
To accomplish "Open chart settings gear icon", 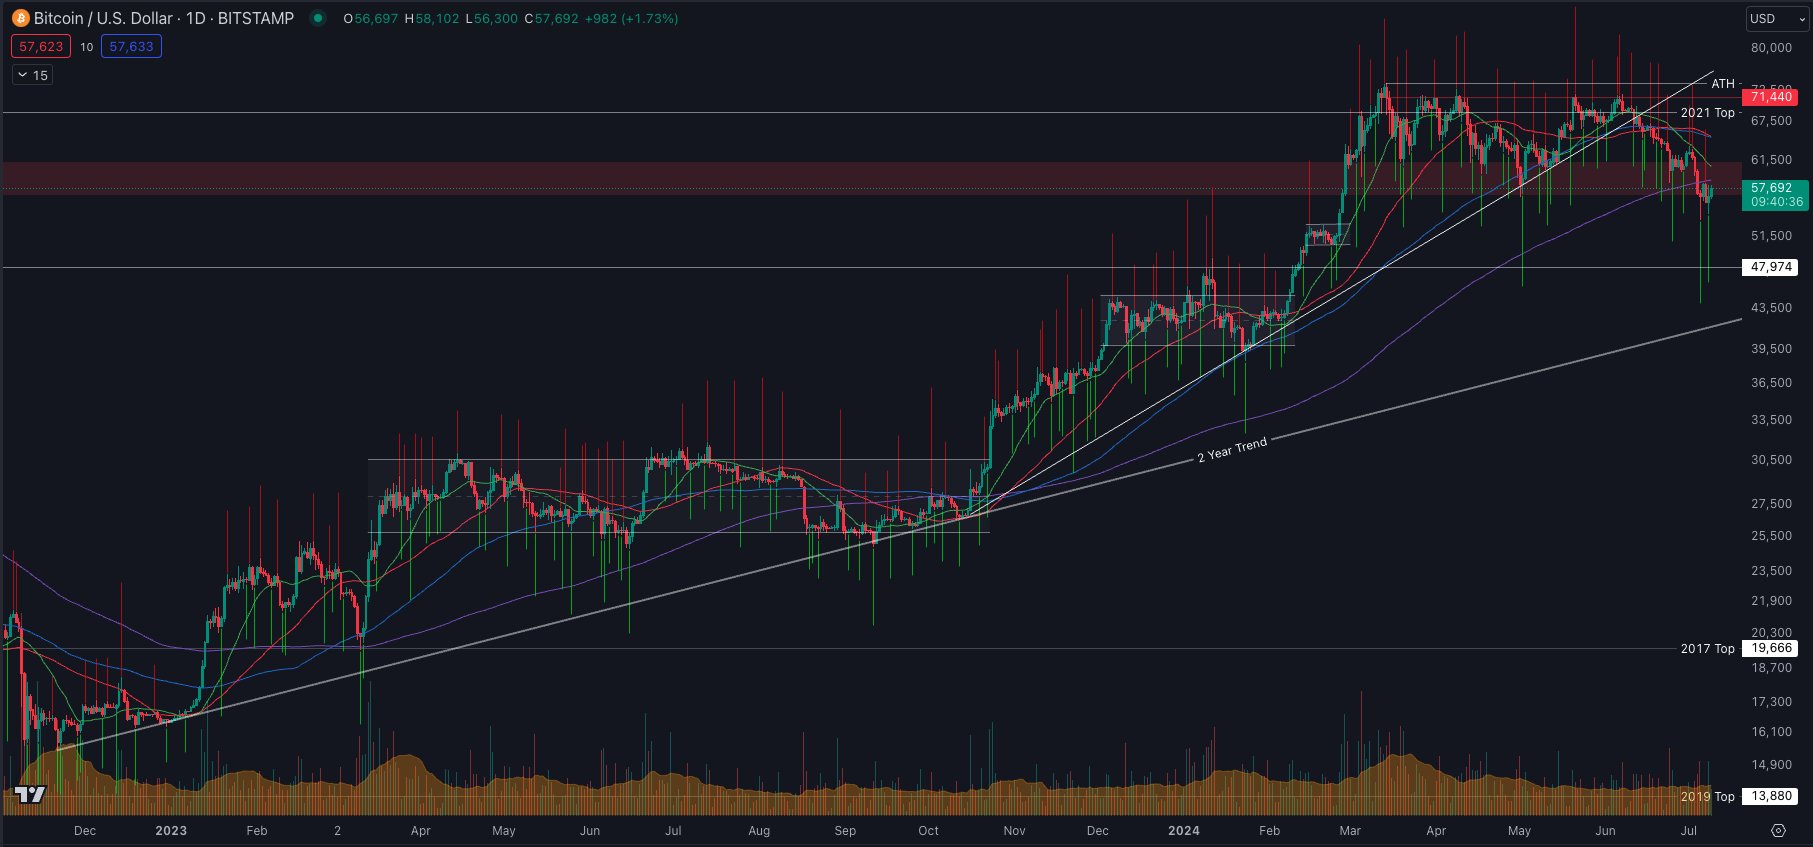I will coord(1778,830).
